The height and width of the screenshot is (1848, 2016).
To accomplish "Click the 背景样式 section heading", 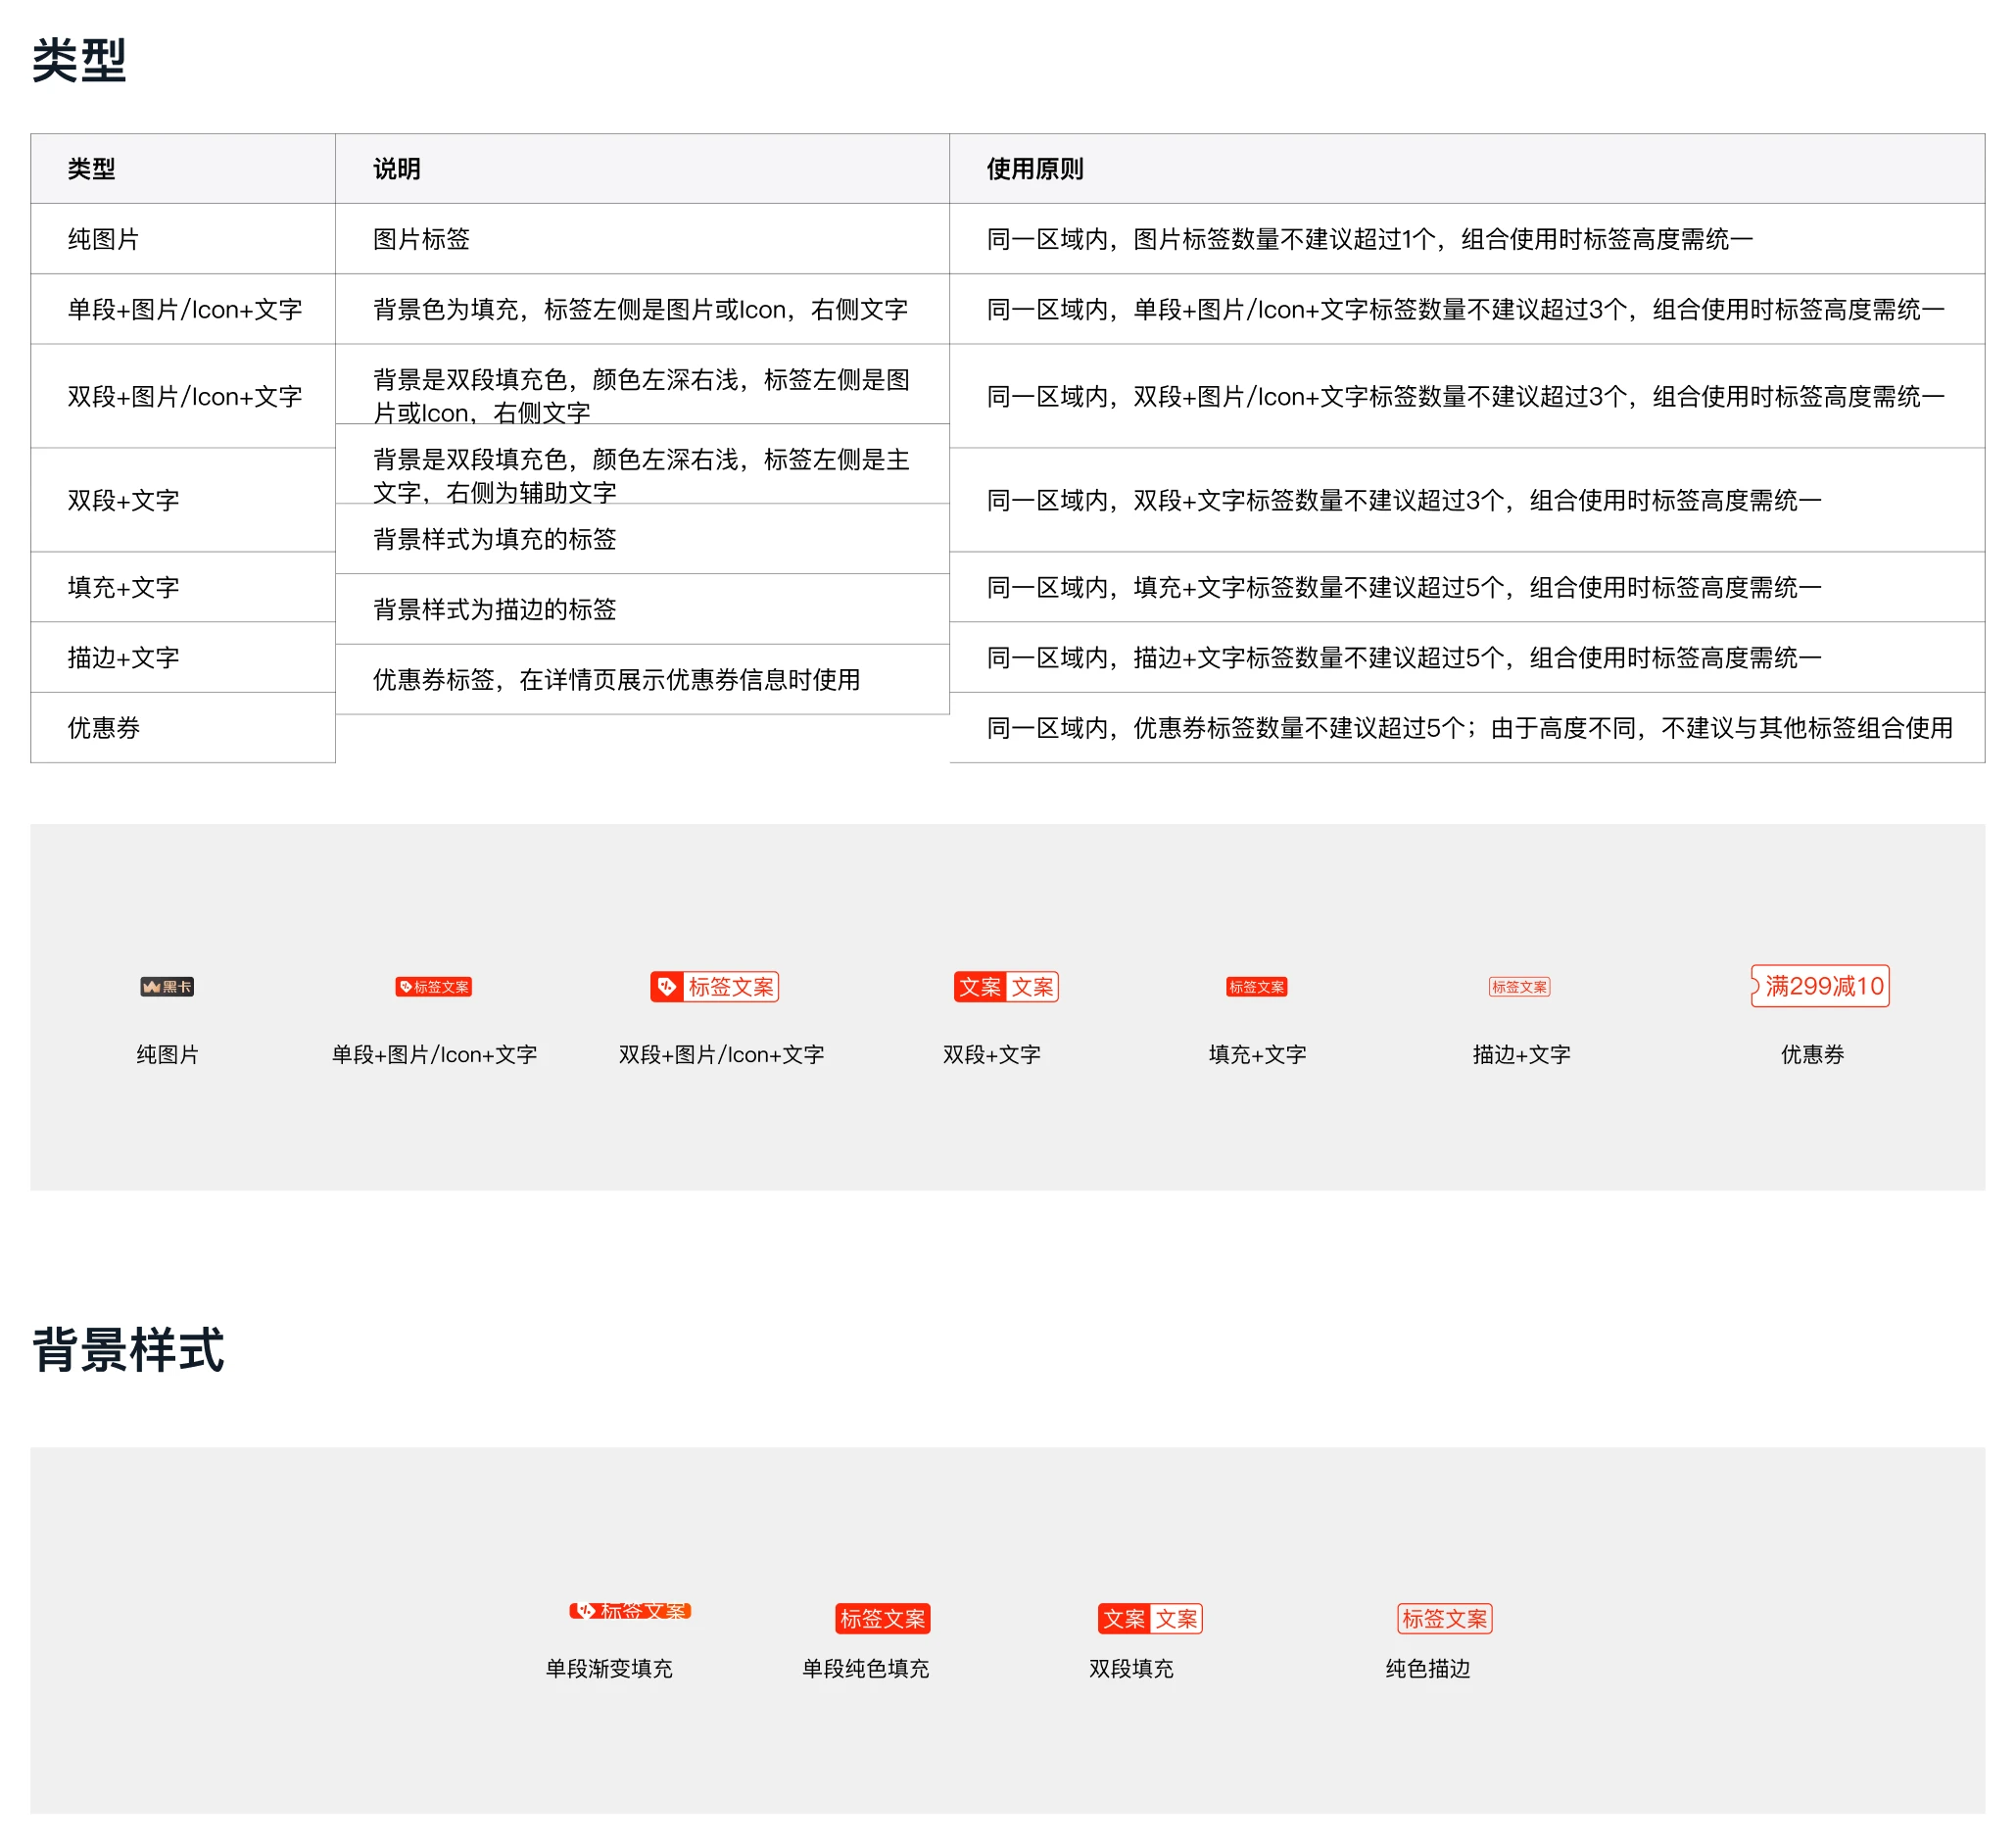I will tap(128, 1350).
